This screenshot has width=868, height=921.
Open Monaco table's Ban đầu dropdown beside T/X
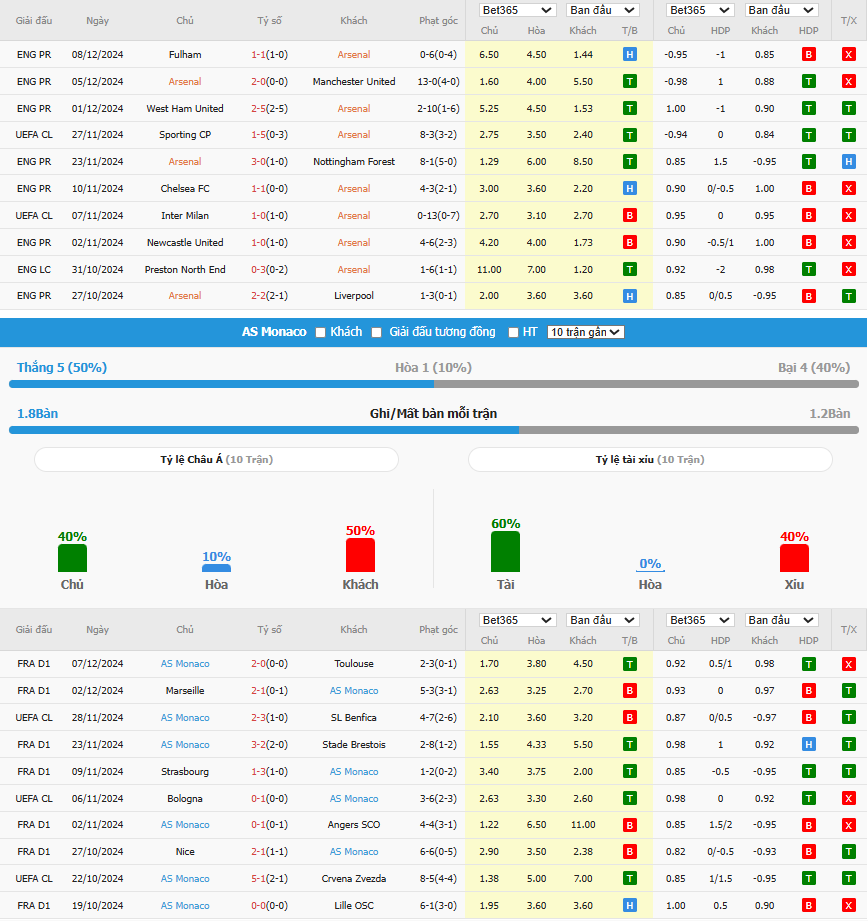point(782,620)
